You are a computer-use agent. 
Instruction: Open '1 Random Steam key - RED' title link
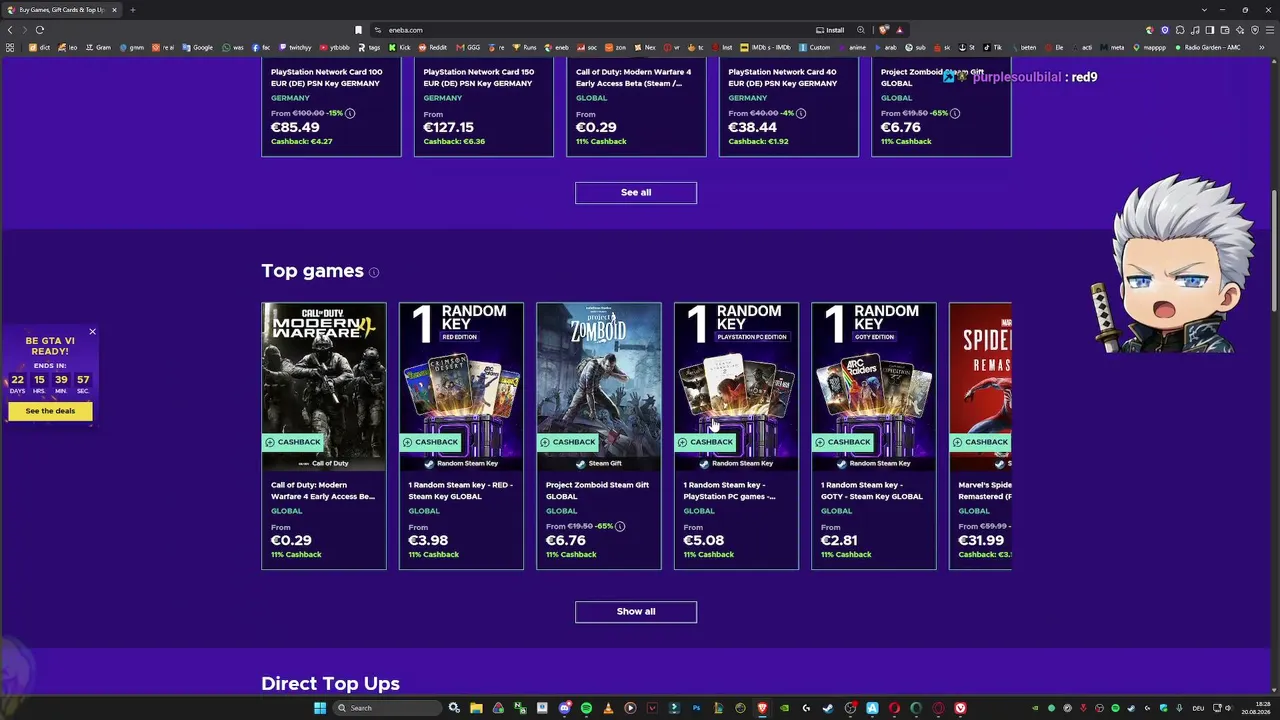click(x=460, y=491)
